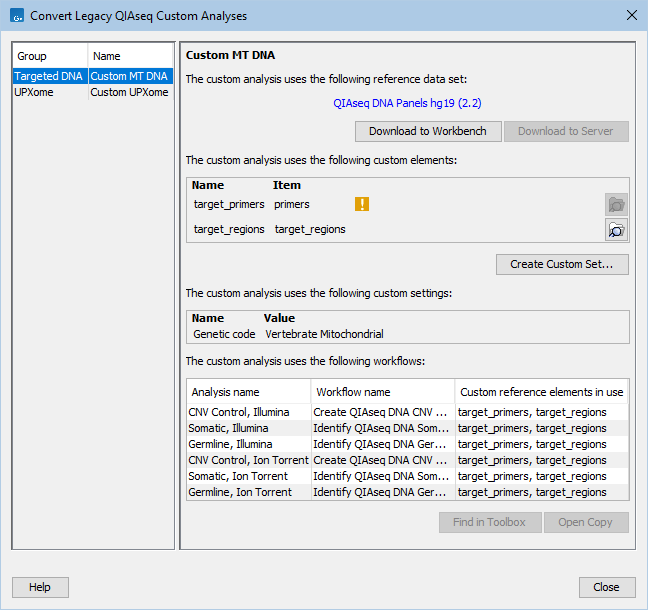
Task: Click the Vertebrate Mitochondrial value
Action: click(324, 334)
